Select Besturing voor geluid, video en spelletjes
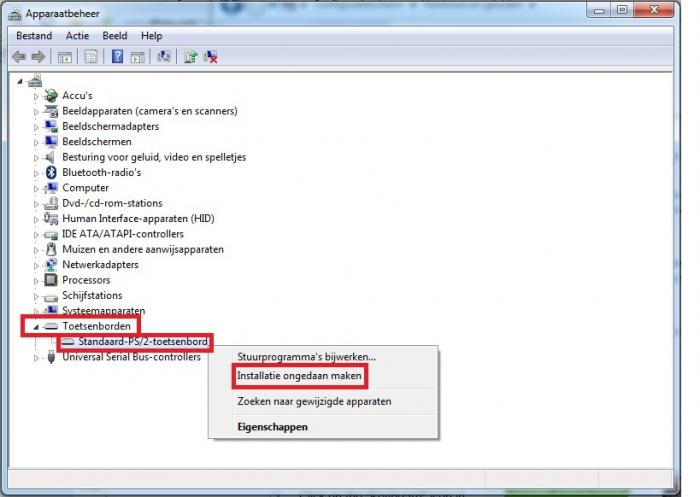Viewport: 700px width, 497px height. [154, 157]
